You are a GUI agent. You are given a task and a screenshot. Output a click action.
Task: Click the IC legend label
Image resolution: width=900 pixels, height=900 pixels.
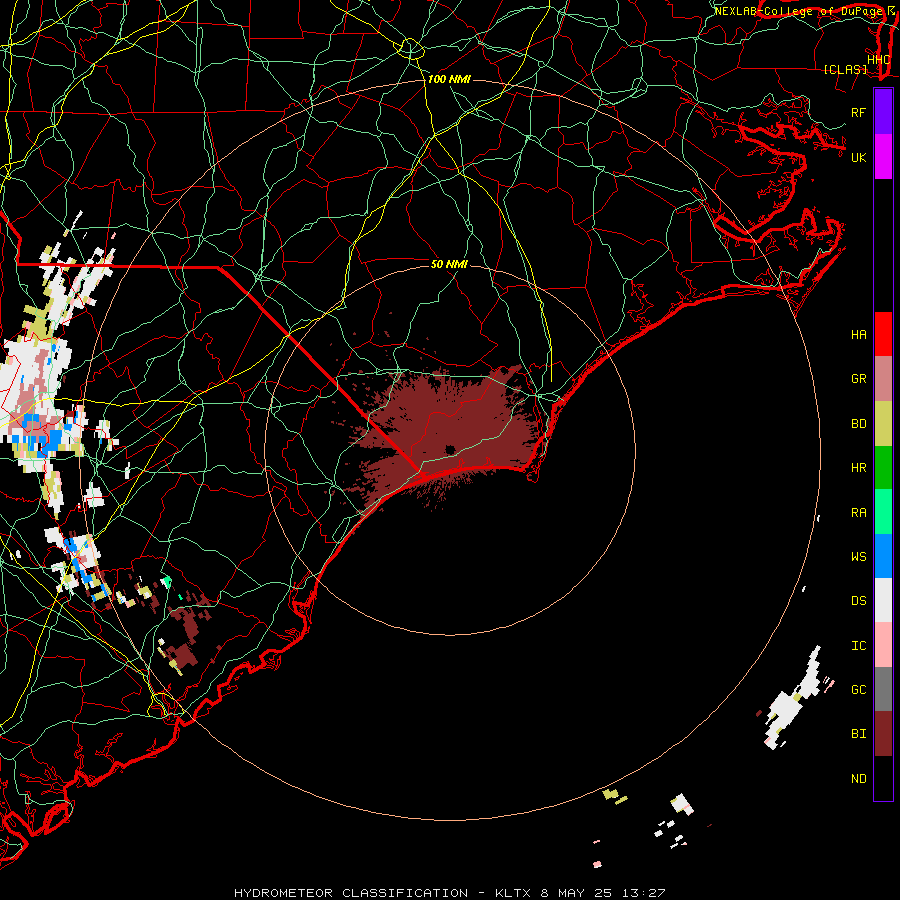pyautogui.click(x=858, y=646)
